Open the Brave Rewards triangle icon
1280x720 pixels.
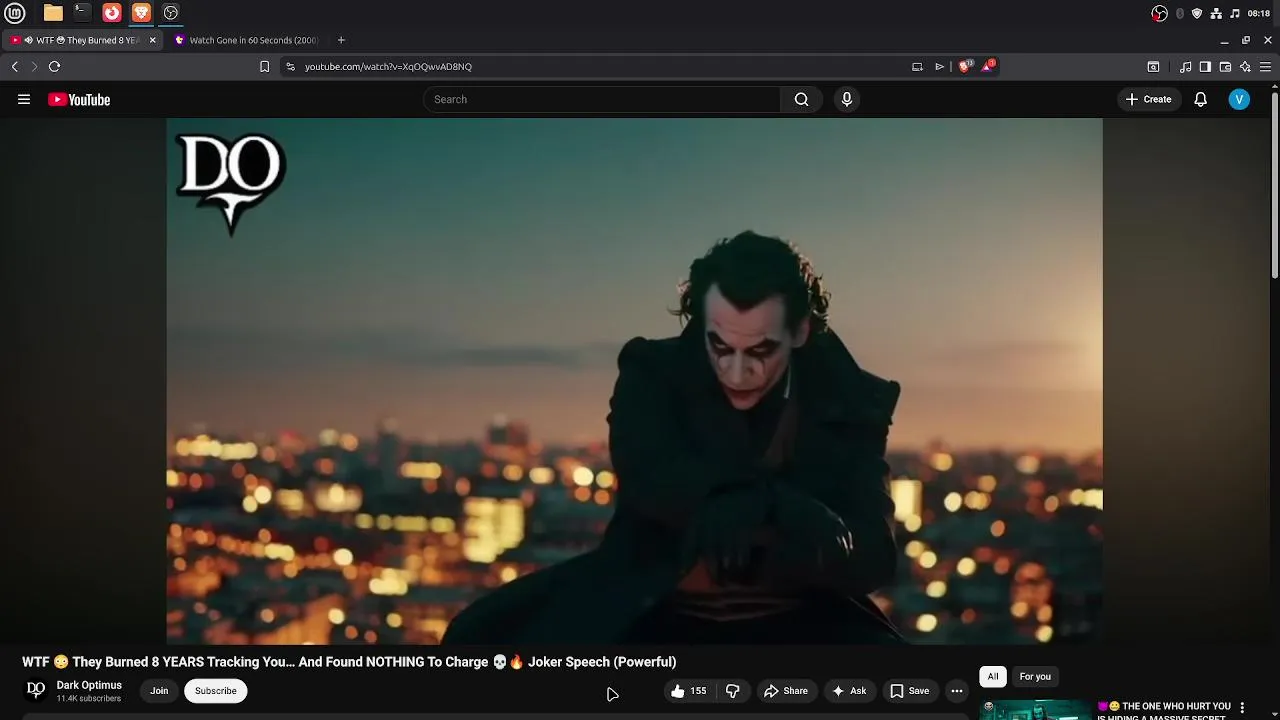click(x=988, y=66)
